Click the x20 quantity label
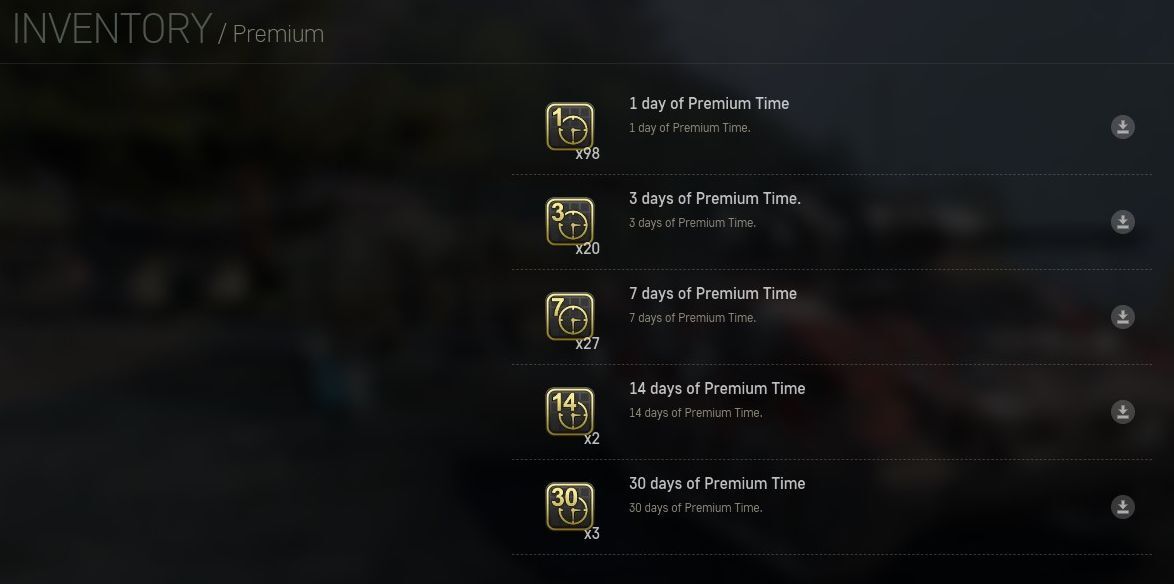This screenshot has height=584, width=1174. pyautogui.click(x=588, y=249)
